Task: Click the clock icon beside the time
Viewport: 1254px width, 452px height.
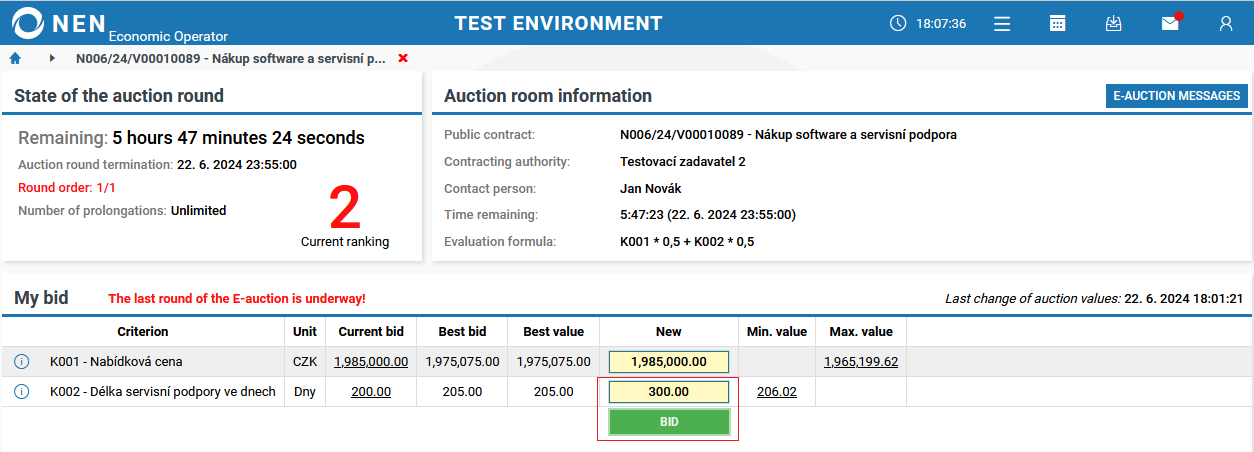Action: (897, 23)
